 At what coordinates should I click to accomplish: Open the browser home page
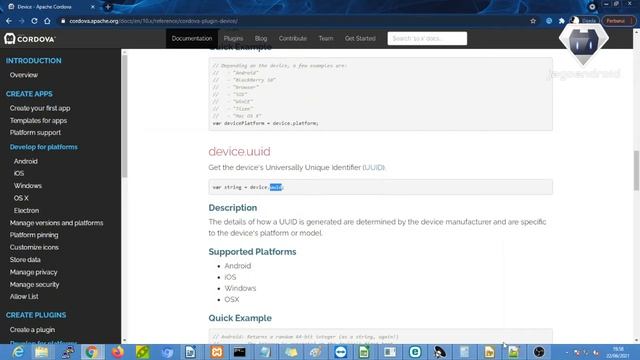[x=47, y=21]
